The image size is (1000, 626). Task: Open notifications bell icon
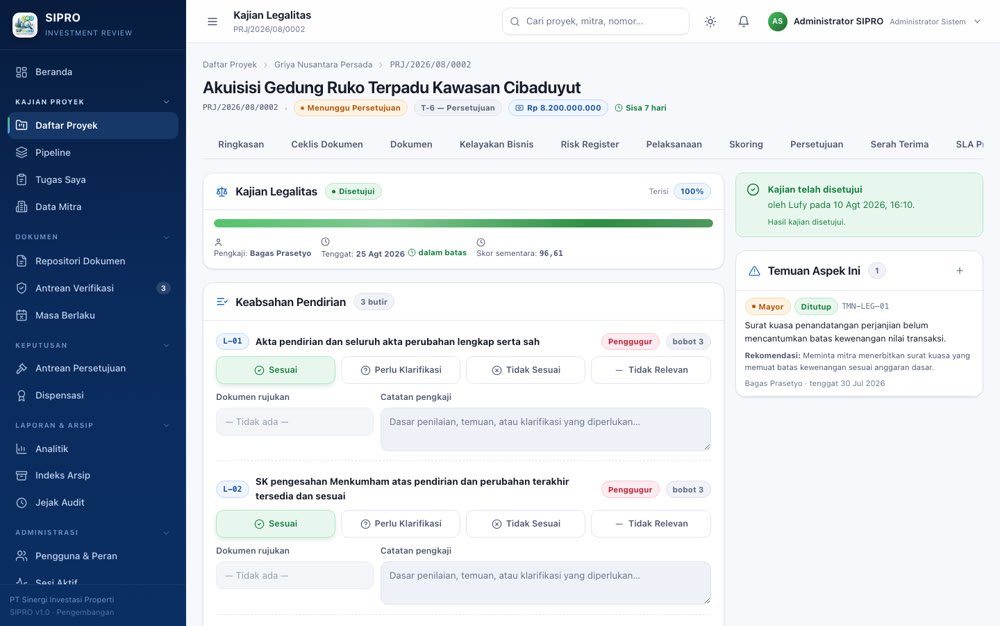pyautogui.click(x=744, y=22)
